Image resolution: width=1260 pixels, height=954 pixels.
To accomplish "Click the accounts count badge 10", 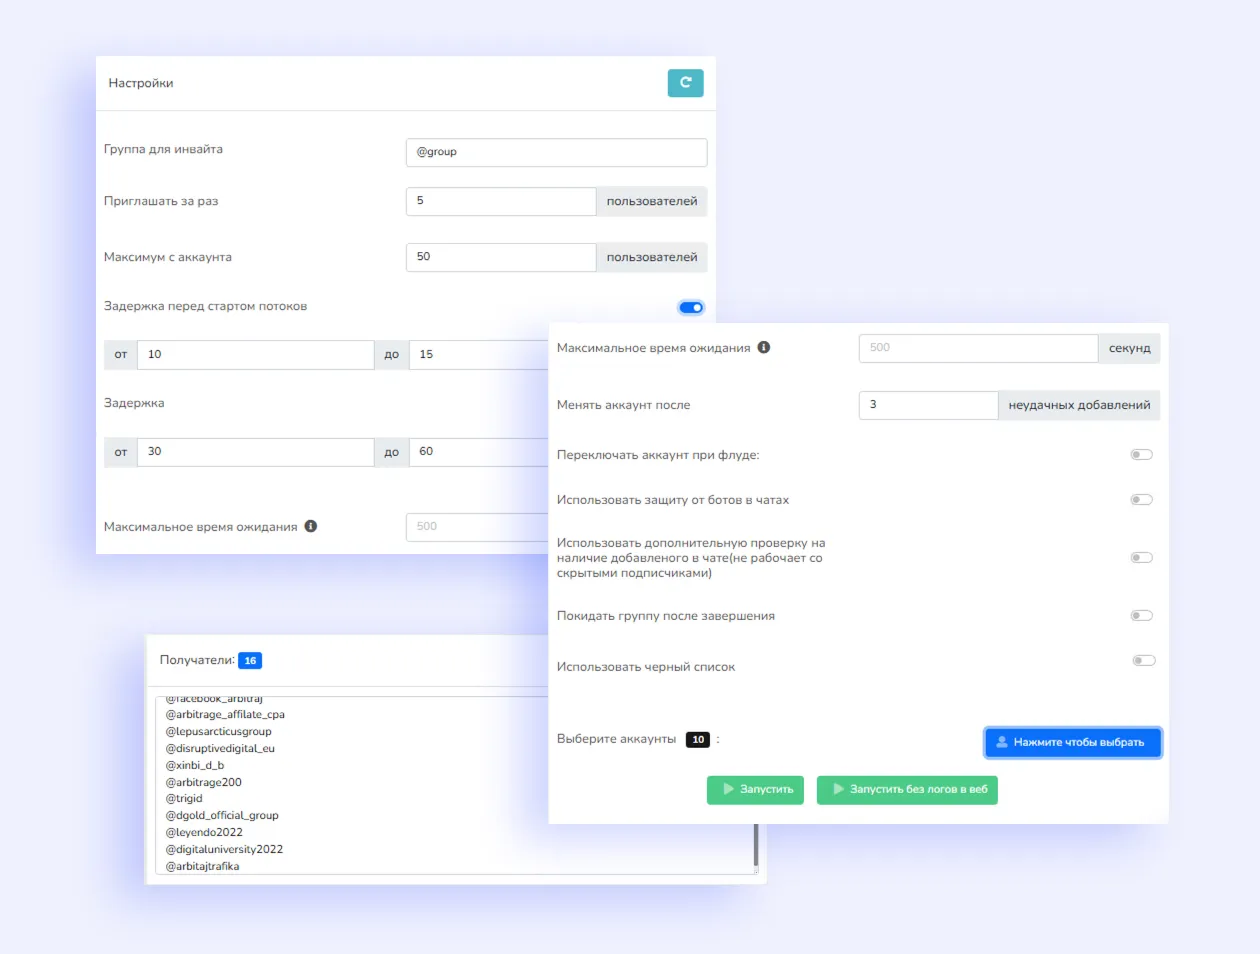I will click(x=698, y=740).
